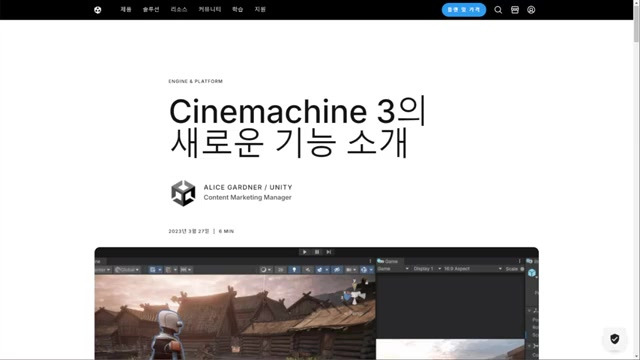Open the Display 1 dropdown
The width and height of the screenshot is (640, 360).
point(427,269)
